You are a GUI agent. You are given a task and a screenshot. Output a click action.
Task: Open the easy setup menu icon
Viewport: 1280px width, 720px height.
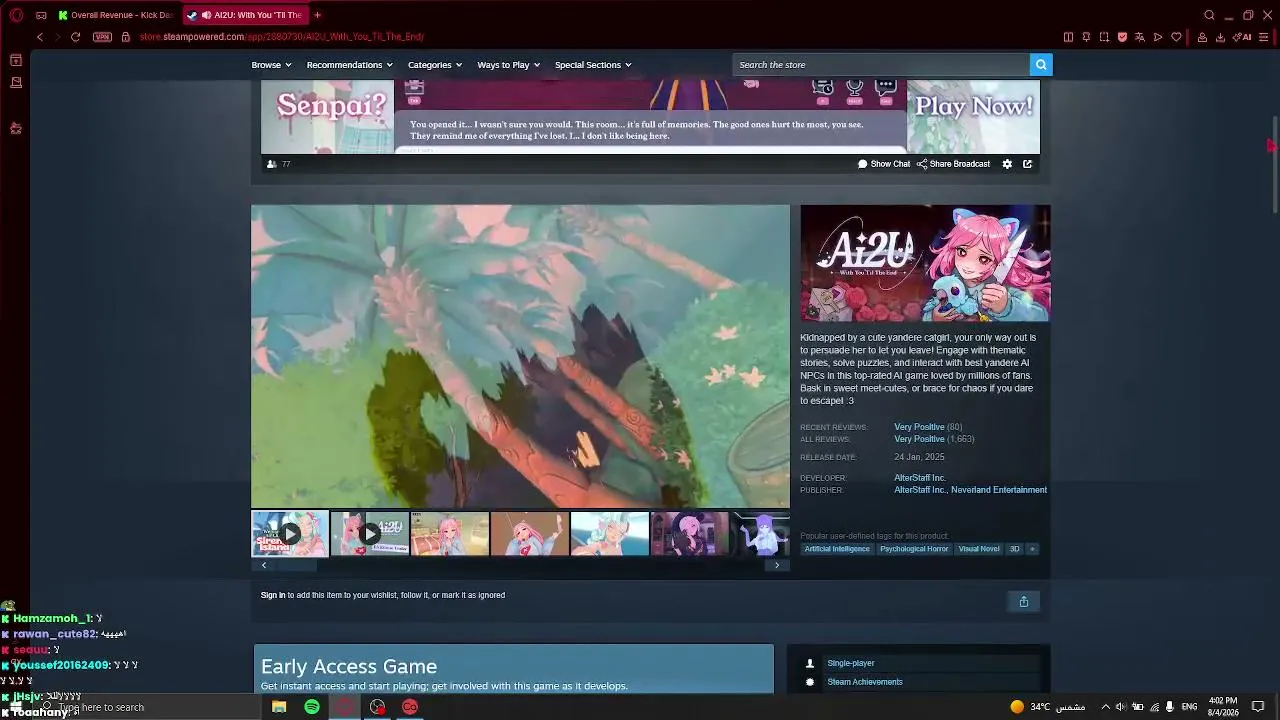(1264, 37)
